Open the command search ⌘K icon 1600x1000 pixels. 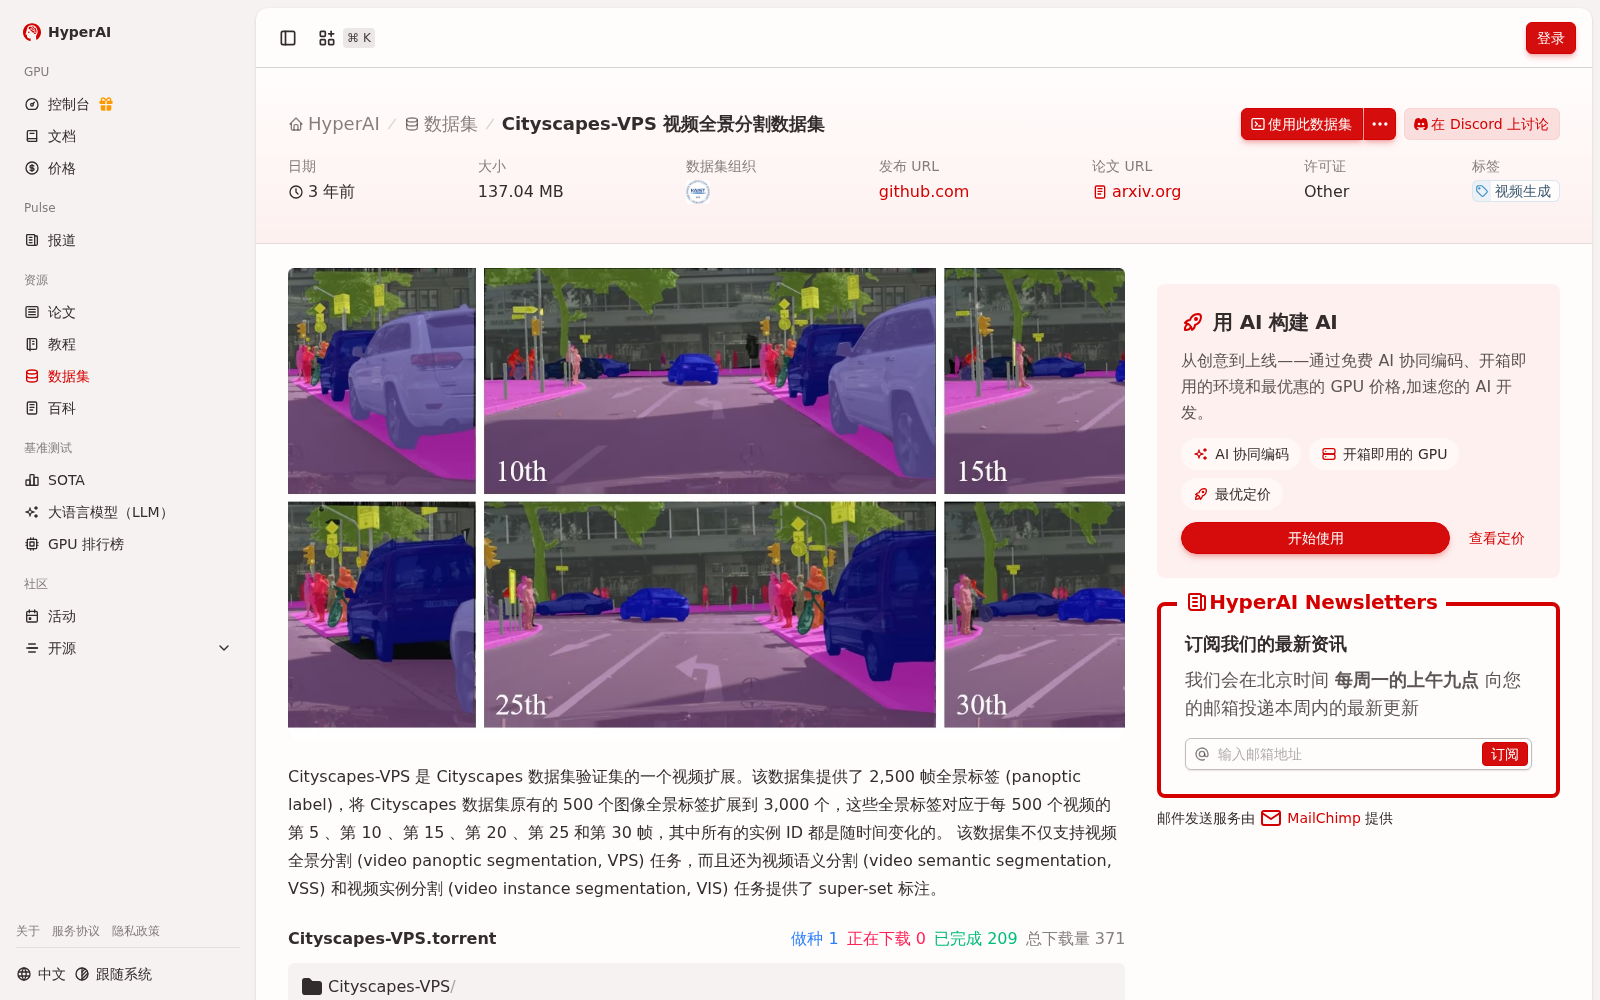(345, 38)
